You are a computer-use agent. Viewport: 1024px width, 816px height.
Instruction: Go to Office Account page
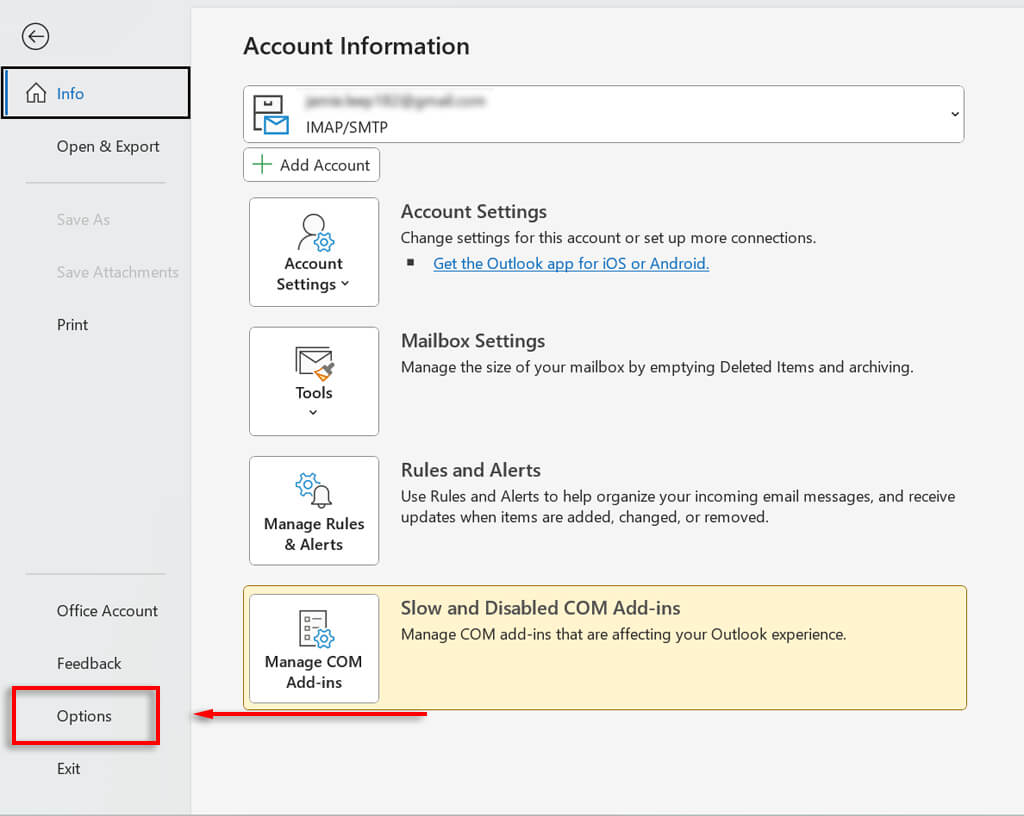click(x=107, y=611)
